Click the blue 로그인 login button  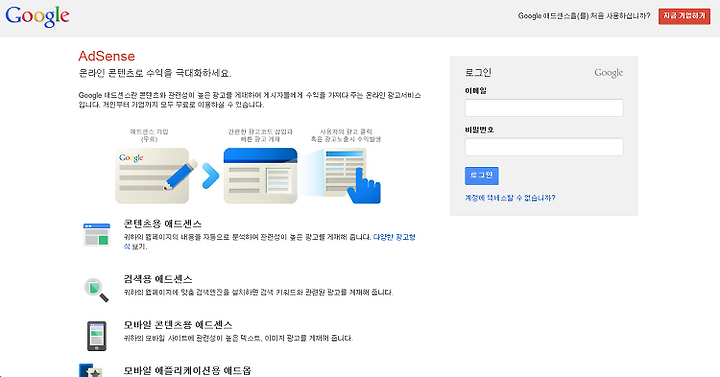click(x=481, y=175)
